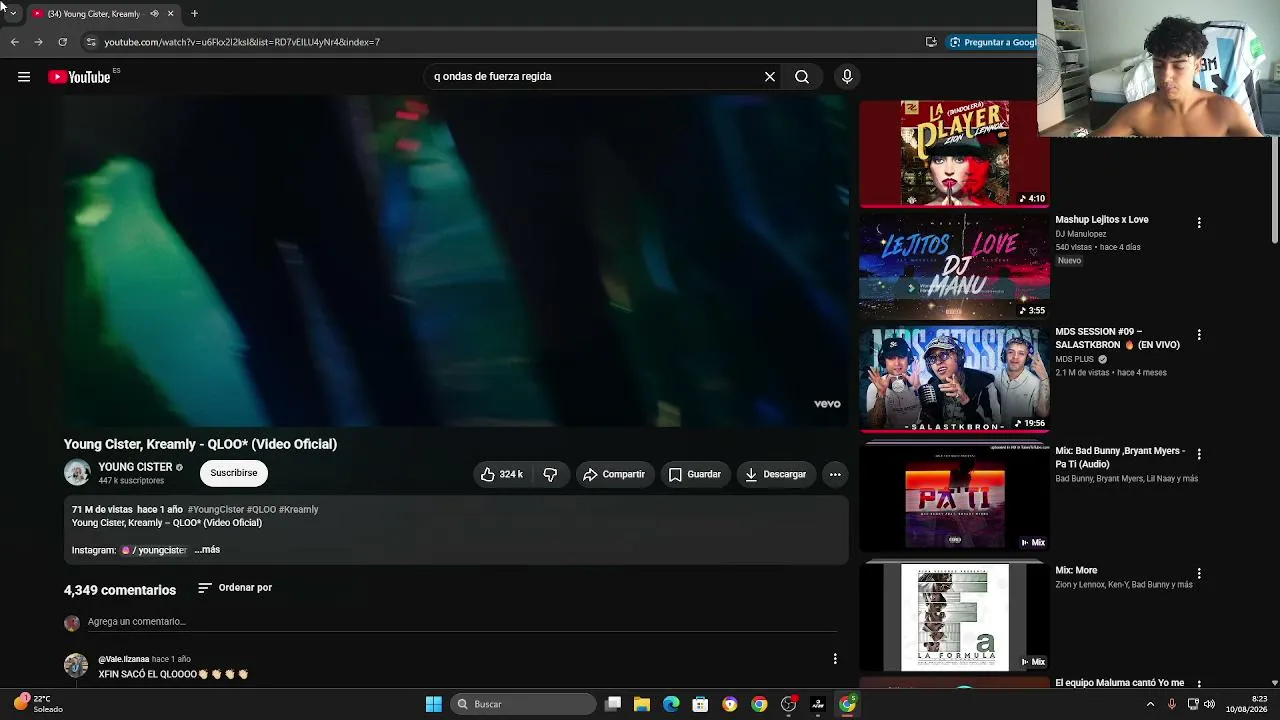Click the magnifying glass search button
Image resolution: width=1280 pixels, height=720 pixels.
pos(802,77)
